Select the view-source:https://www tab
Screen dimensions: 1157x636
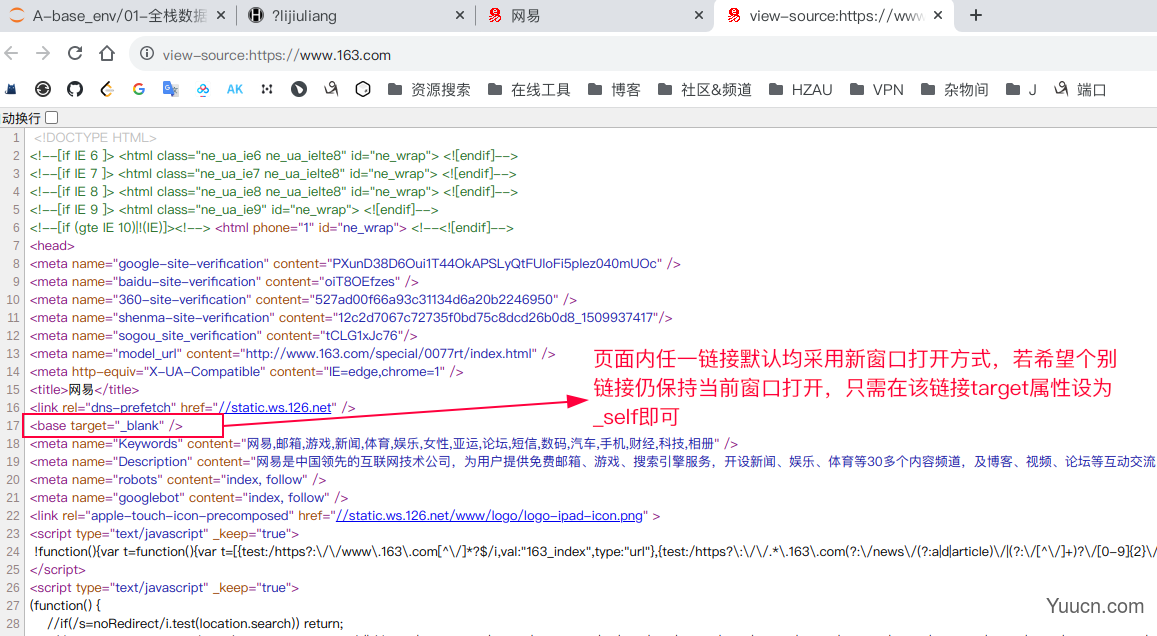(x=834, y=15)
